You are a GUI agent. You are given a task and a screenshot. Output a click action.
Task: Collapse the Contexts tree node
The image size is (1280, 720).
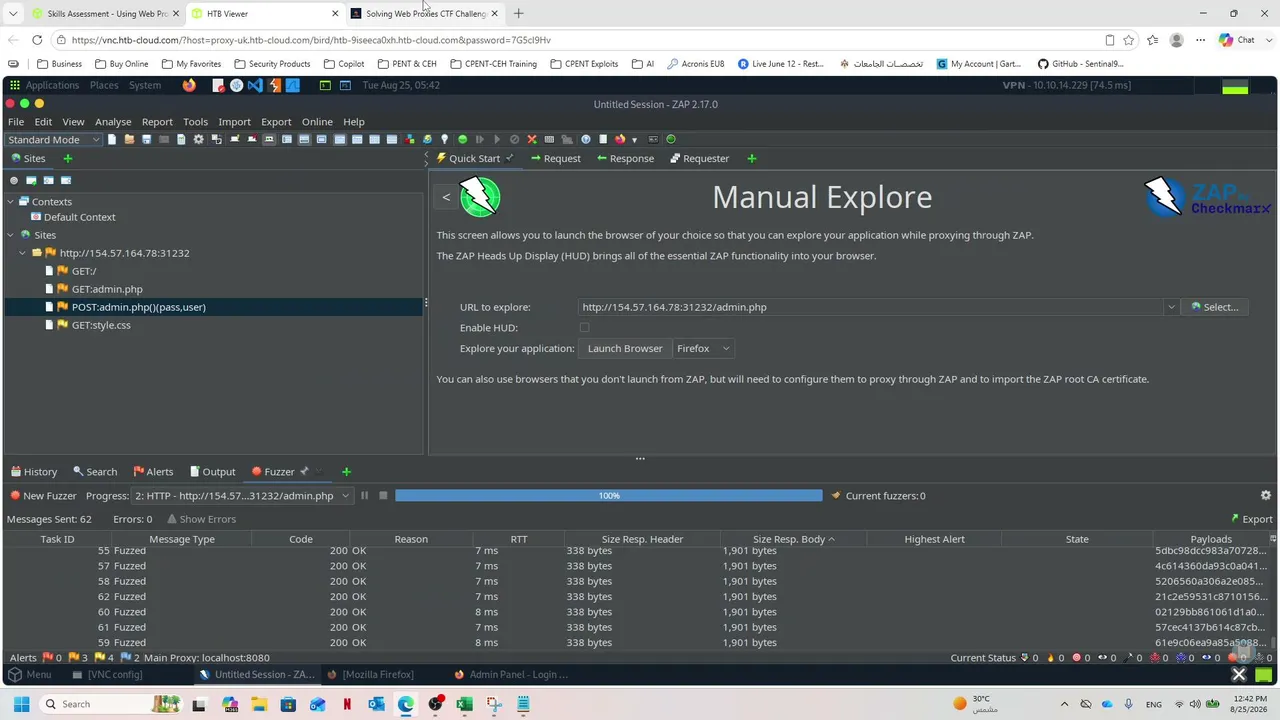[11, 202]
